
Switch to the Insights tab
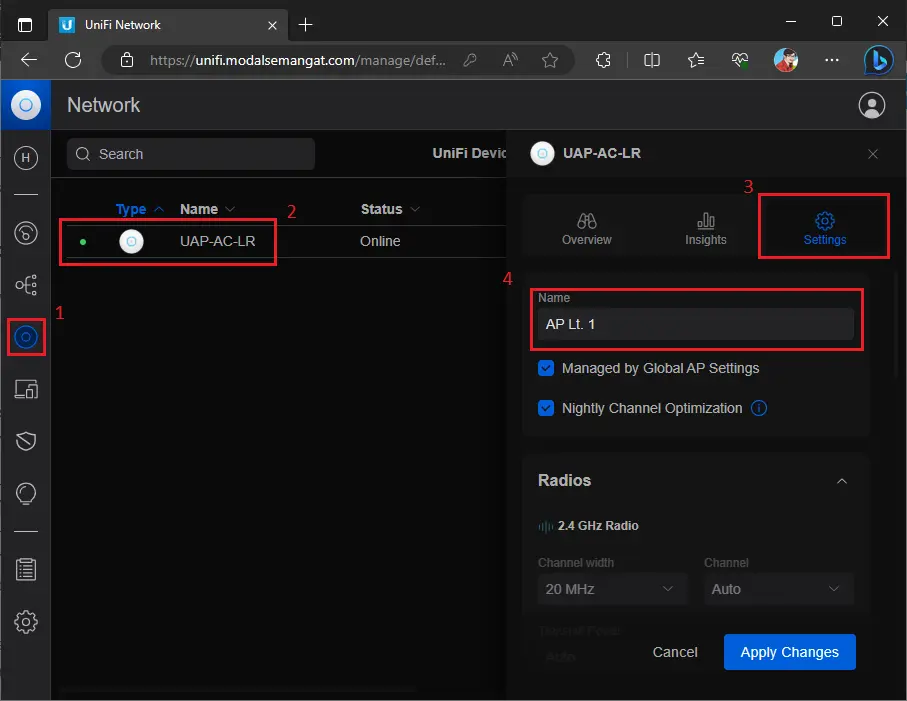[706, 229]
